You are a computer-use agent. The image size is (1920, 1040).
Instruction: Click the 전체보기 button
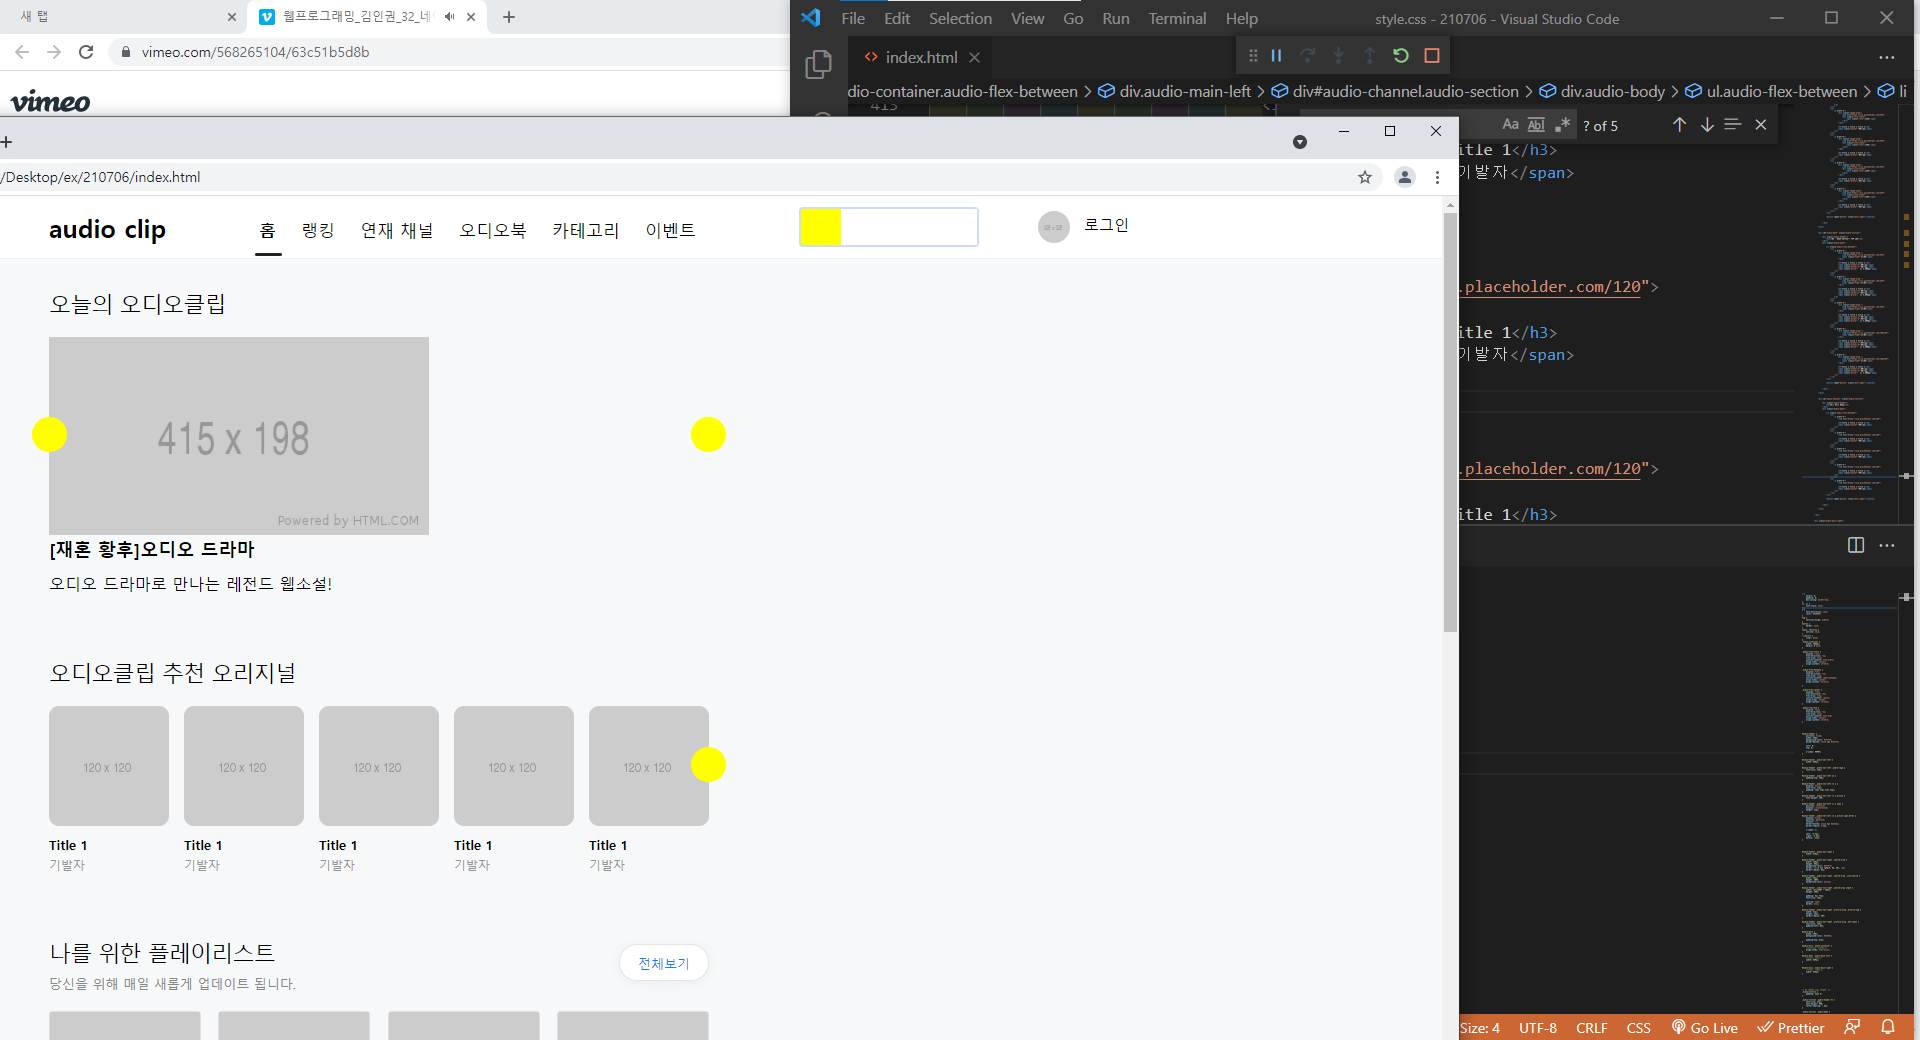pyautogui.click(x=664, y=963)
